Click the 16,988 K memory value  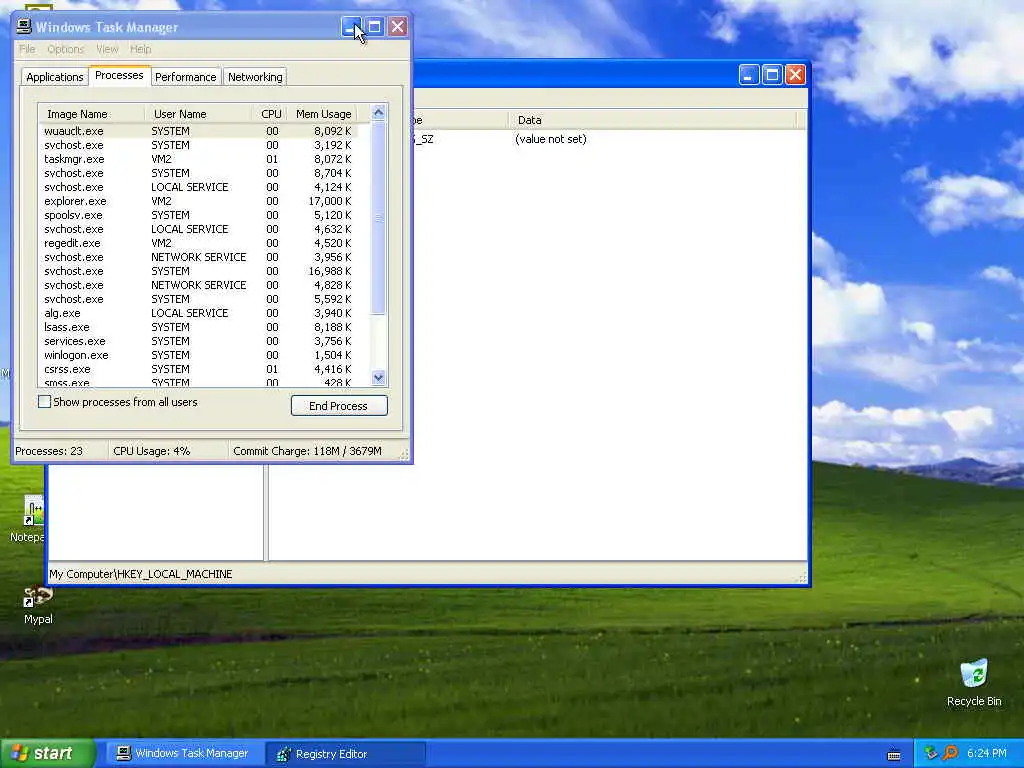pos(330,271)
